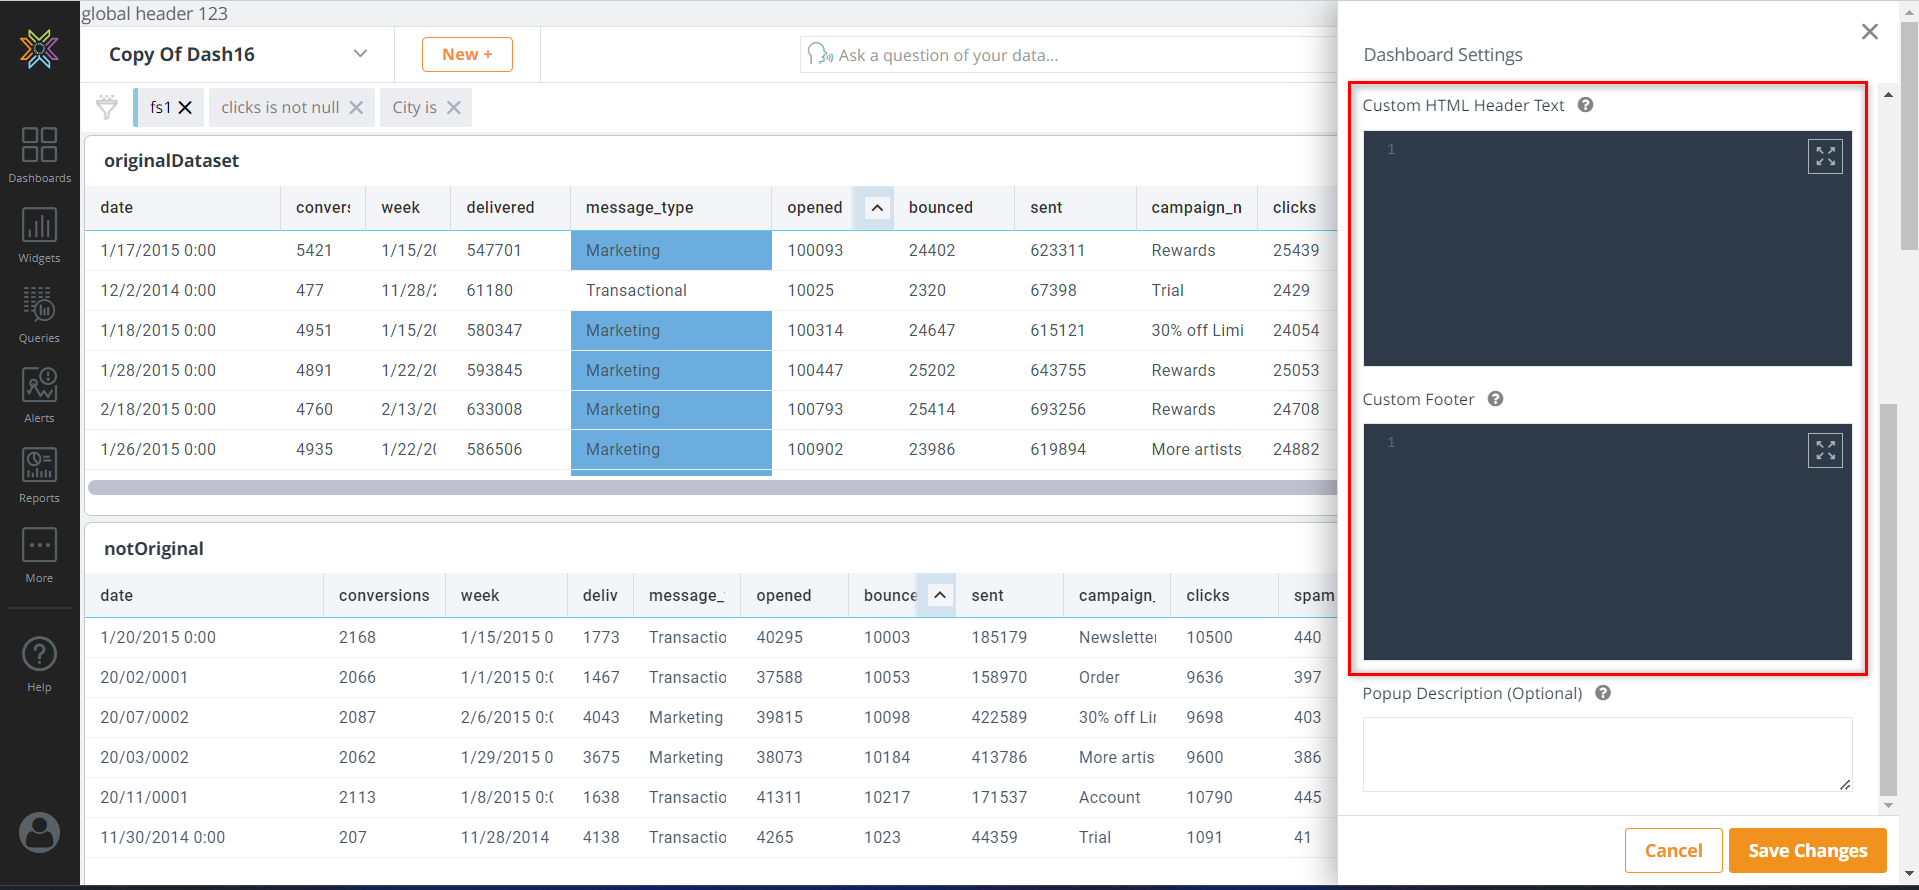
Task: Open the Dashboards sidebar section
Action: [x=39, y=154]
